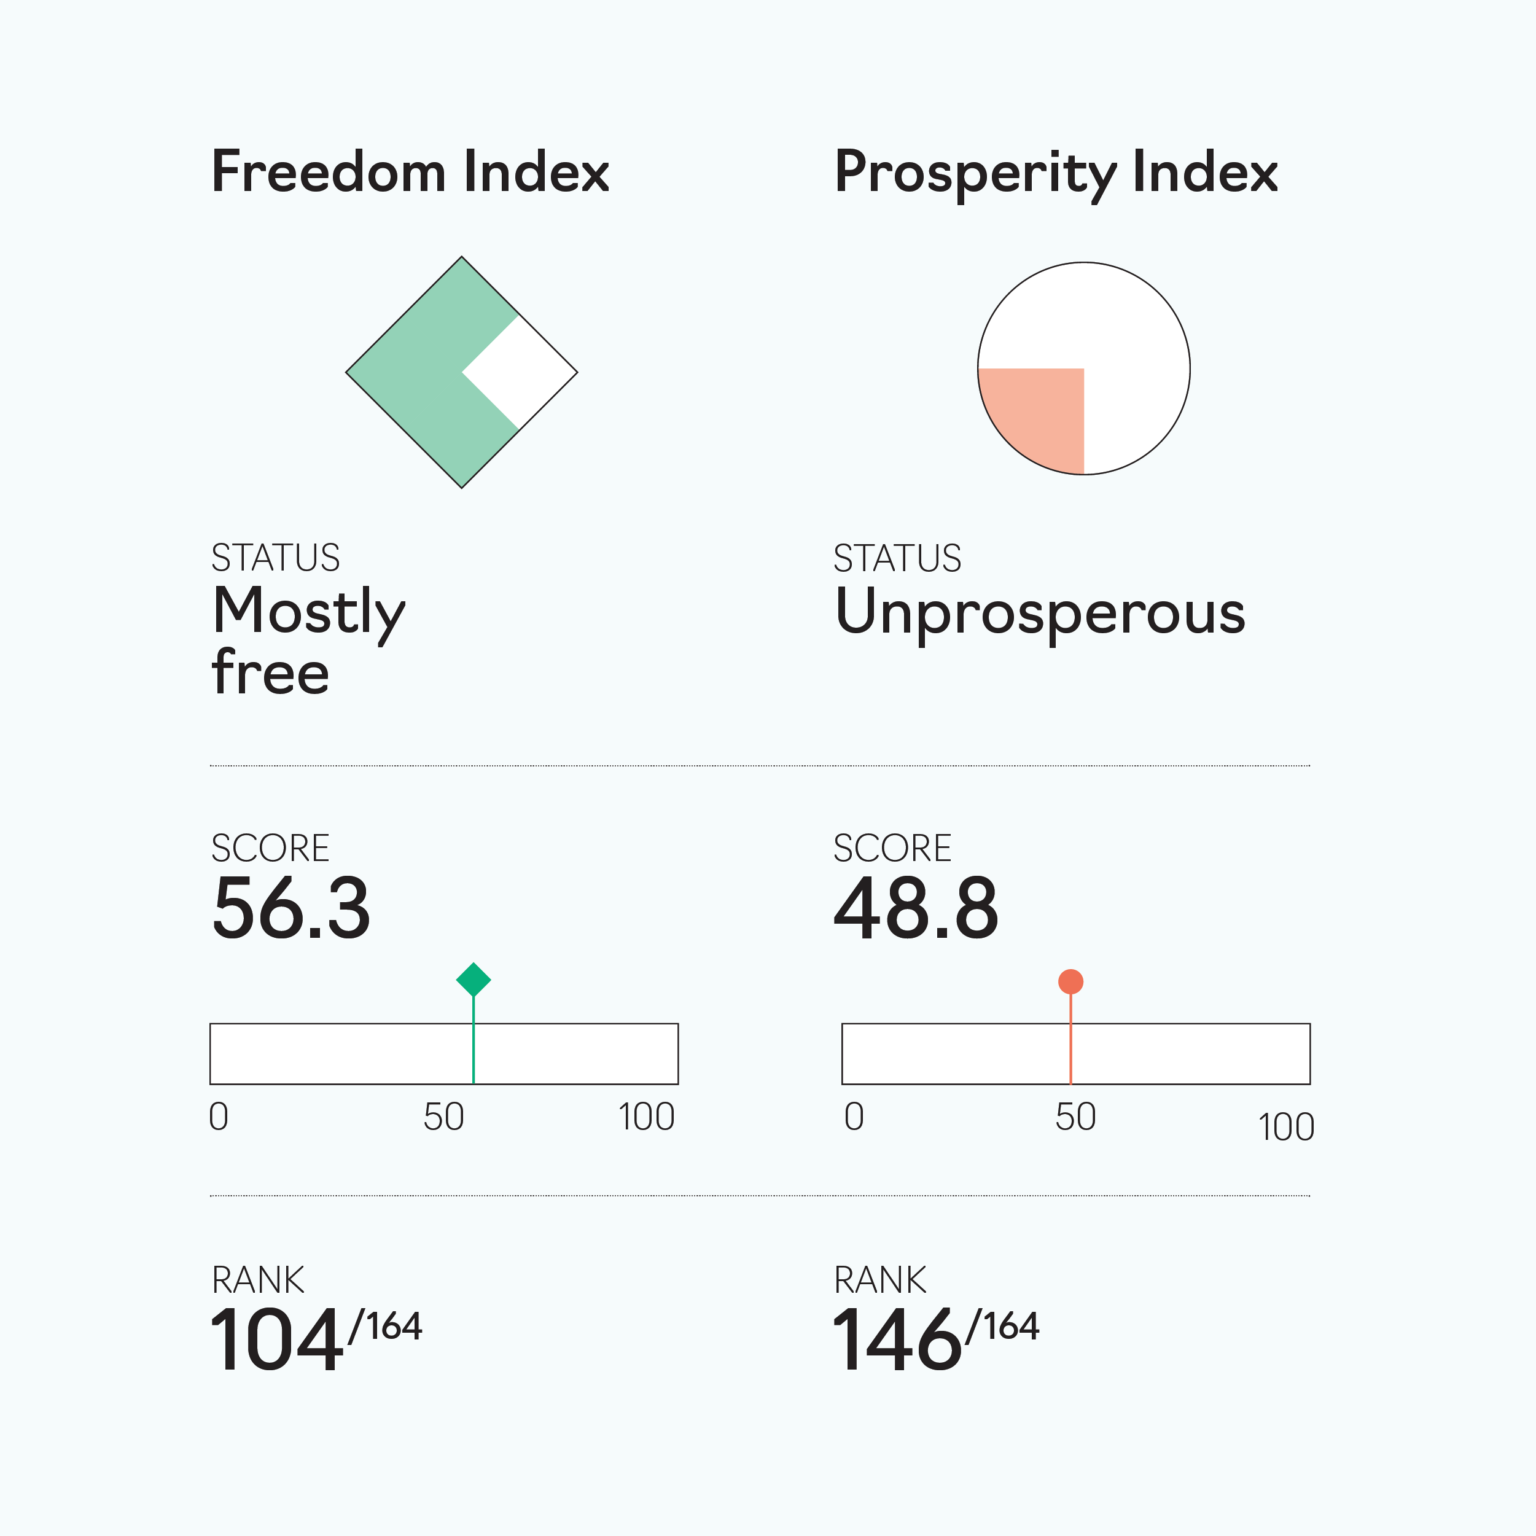This screenshot has width=1536, height=1536.
Task: Click the 100 label under the Freedom bar
Action: 646,1117
